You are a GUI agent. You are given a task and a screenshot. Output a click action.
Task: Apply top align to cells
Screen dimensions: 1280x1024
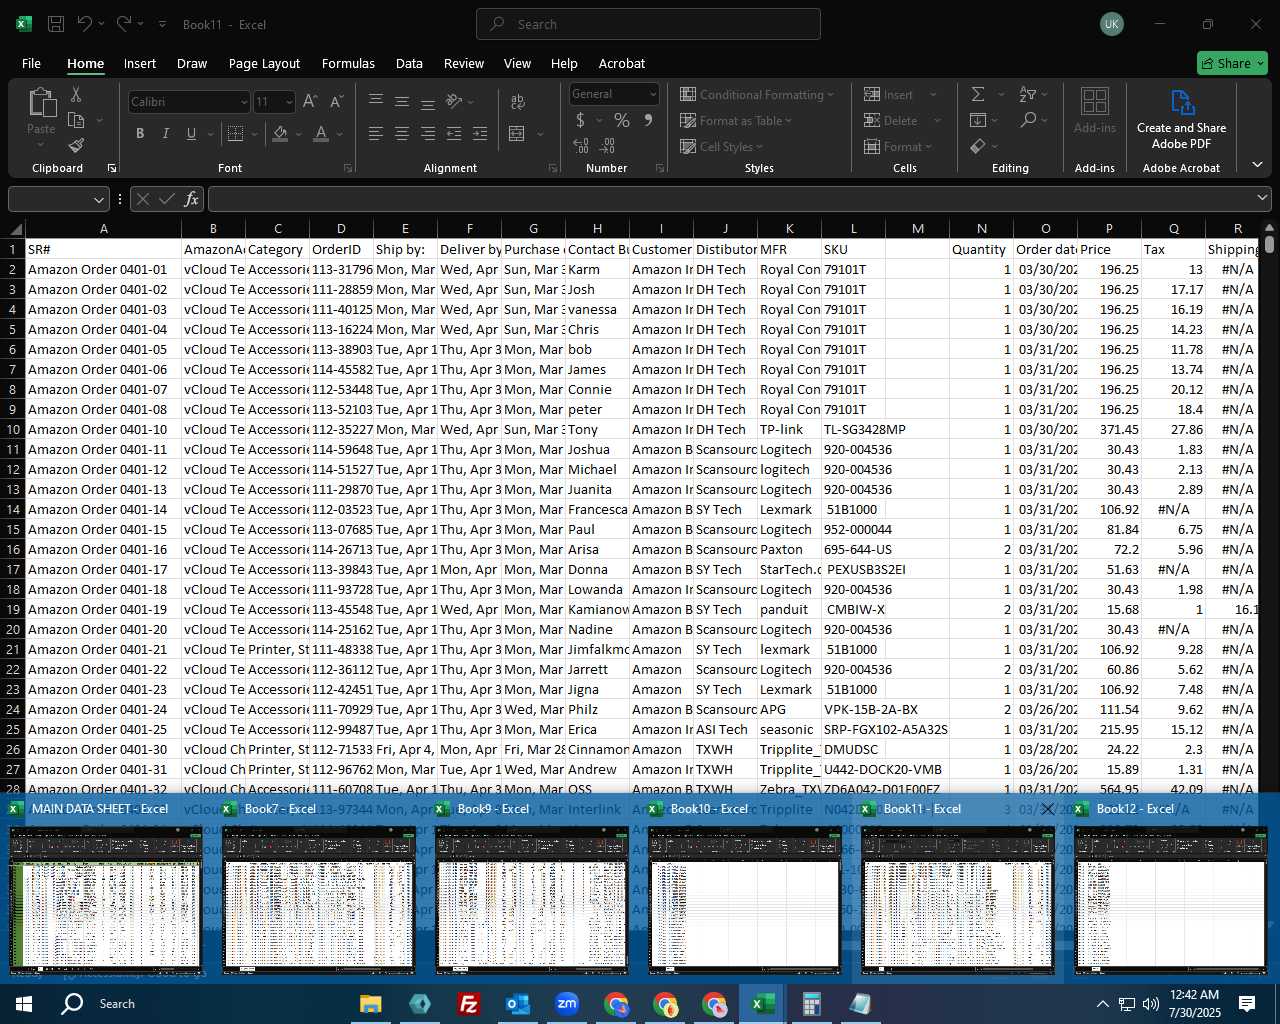376,101
